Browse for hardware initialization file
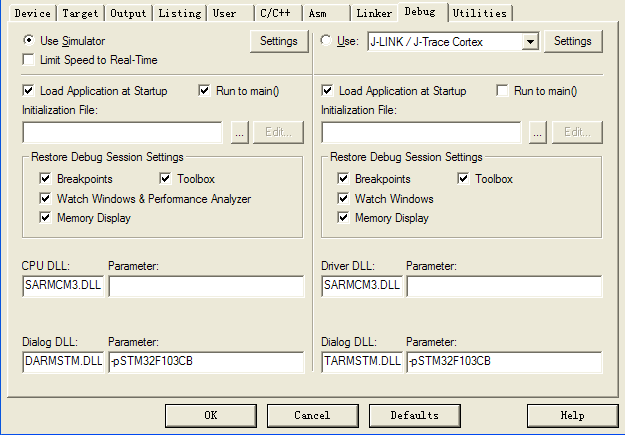 pyautogui.click(x=537, y=132)
